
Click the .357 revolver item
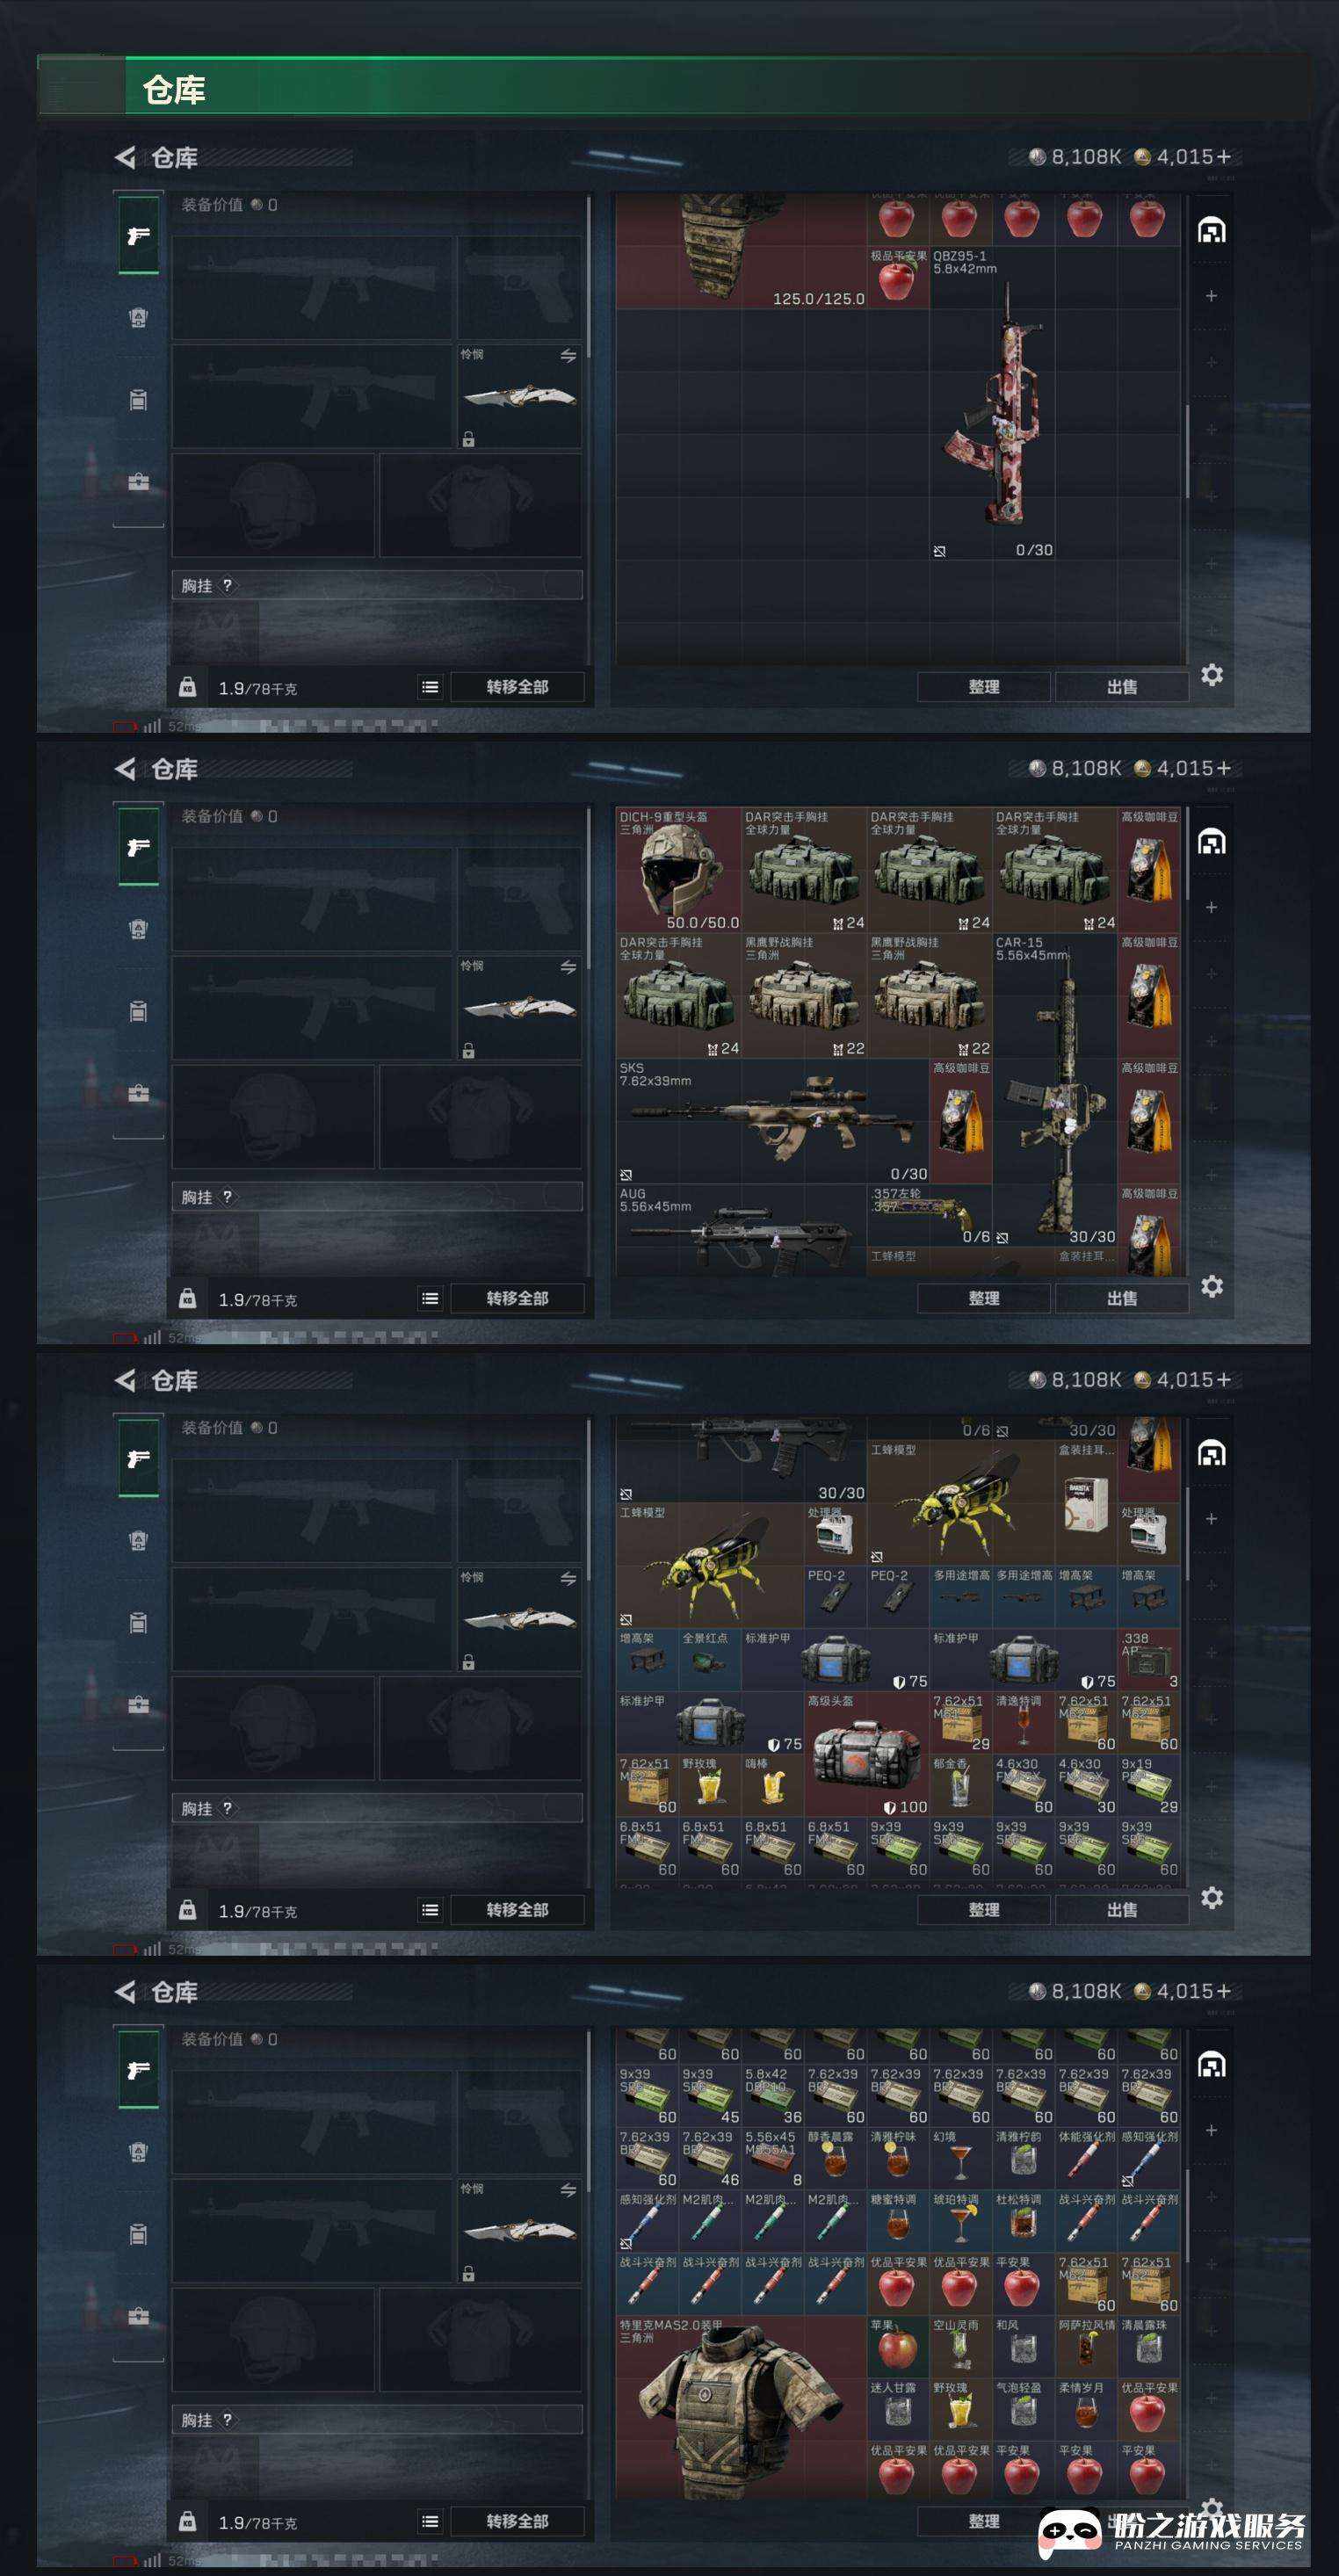click(929, 1215)
